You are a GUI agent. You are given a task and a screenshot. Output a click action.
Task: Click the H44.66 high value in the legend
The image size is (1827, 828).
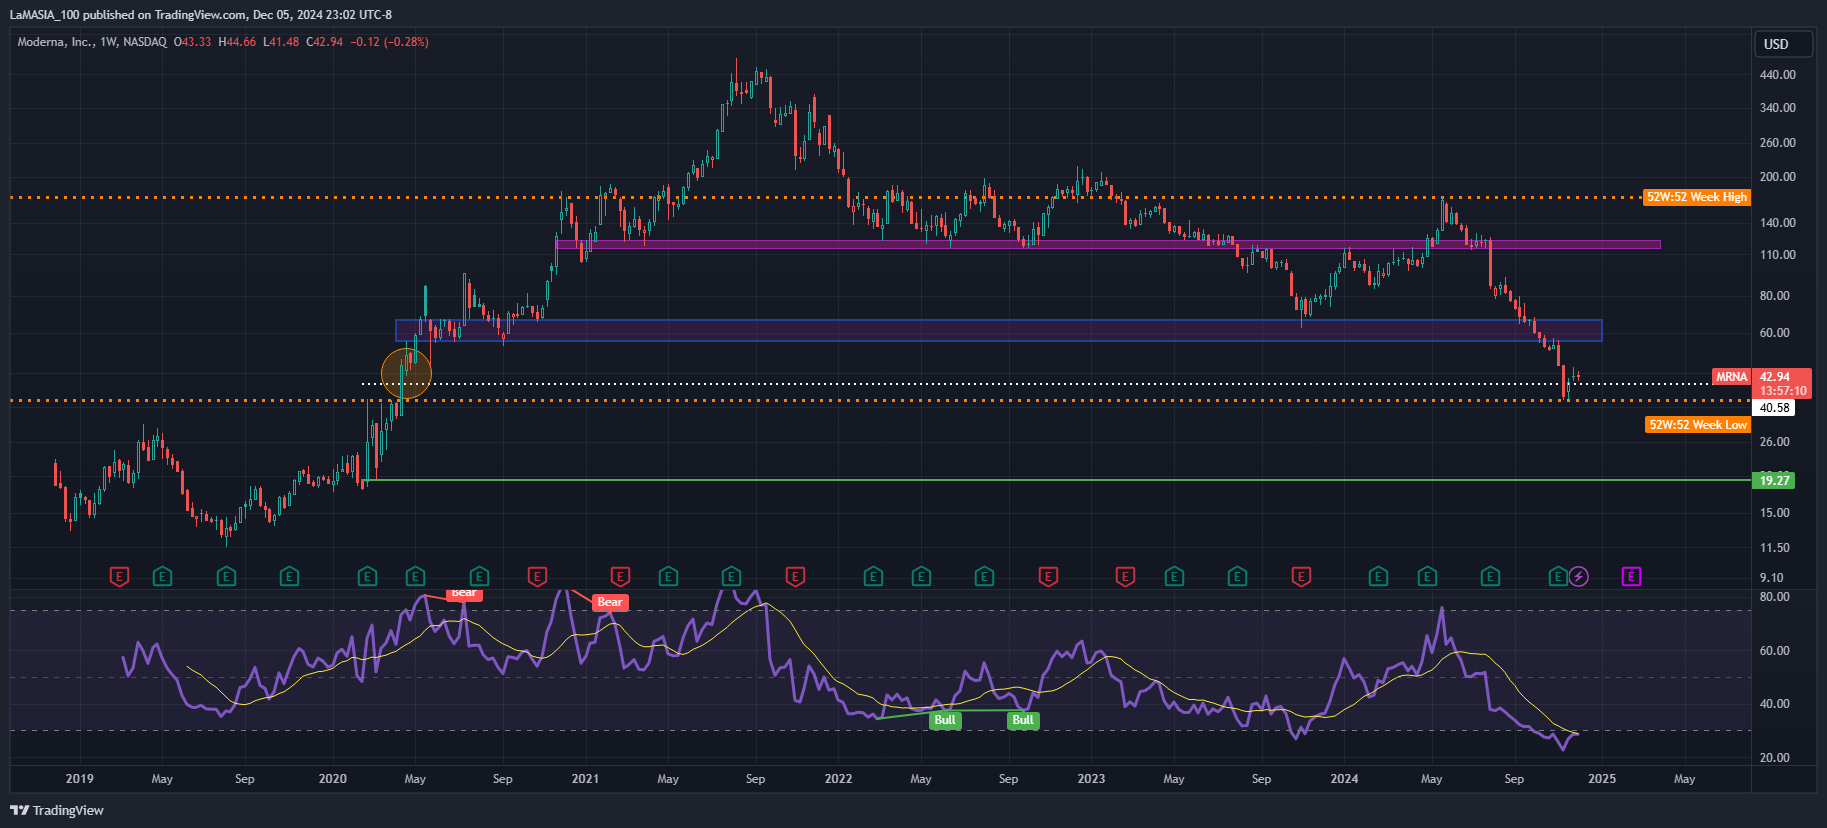click(x=237, y=42)
